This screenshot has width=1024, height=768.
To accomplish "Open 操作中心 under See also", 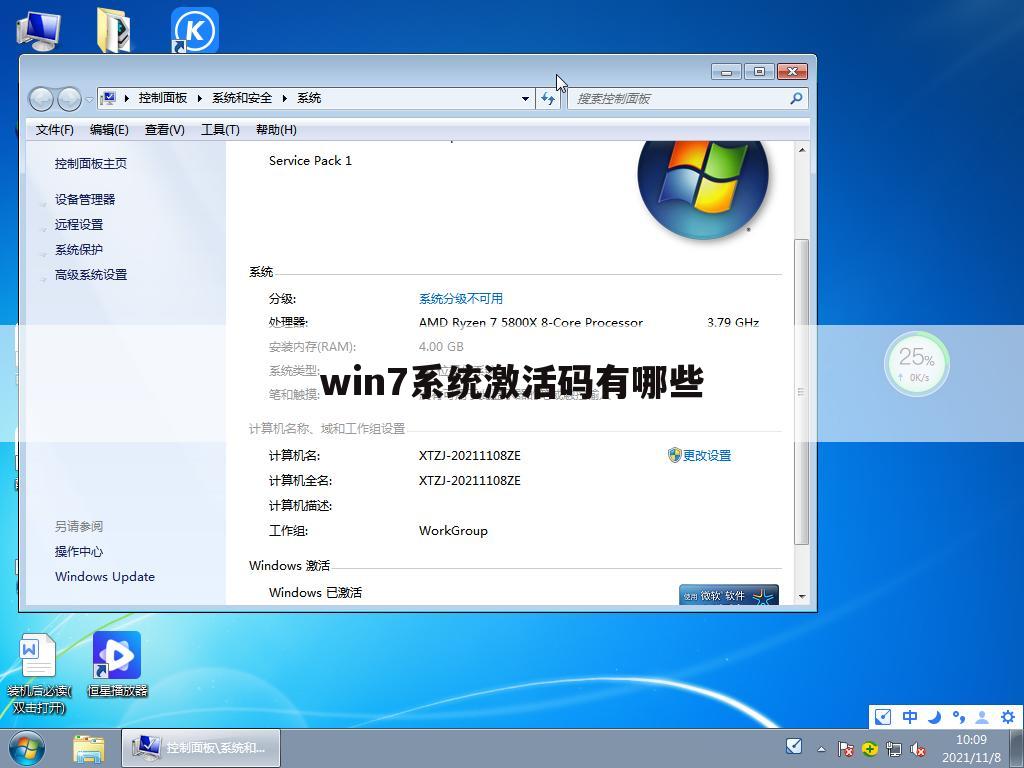I will click(79, 552).
